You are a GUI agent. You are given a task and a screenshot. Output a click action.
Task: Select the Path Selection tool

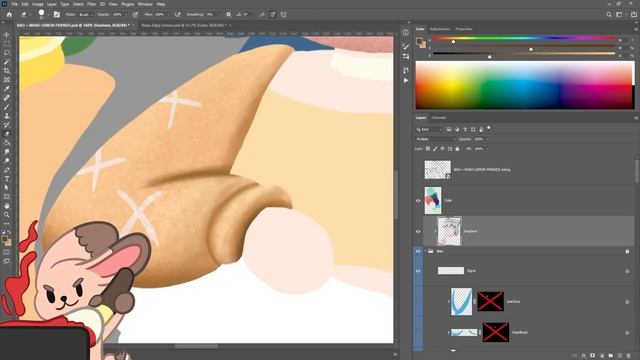pos(7,188)
